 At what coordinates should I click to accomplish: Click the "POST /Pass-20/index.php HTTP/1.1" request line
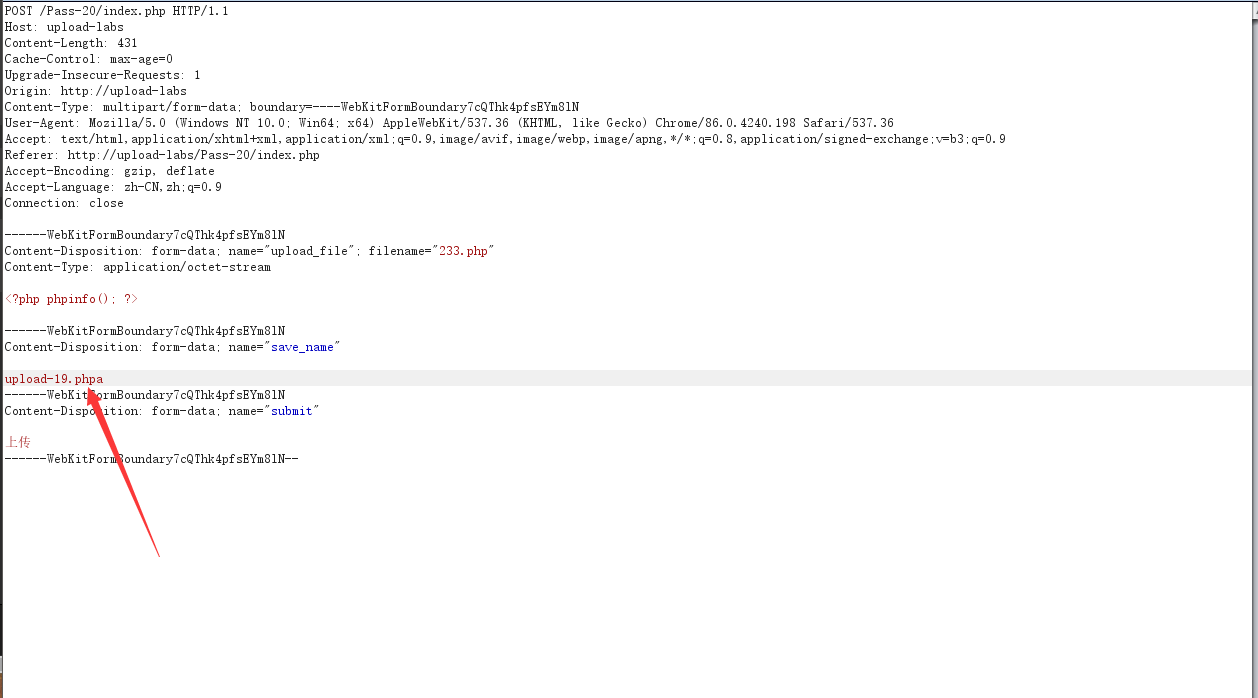tap(116, 11)
